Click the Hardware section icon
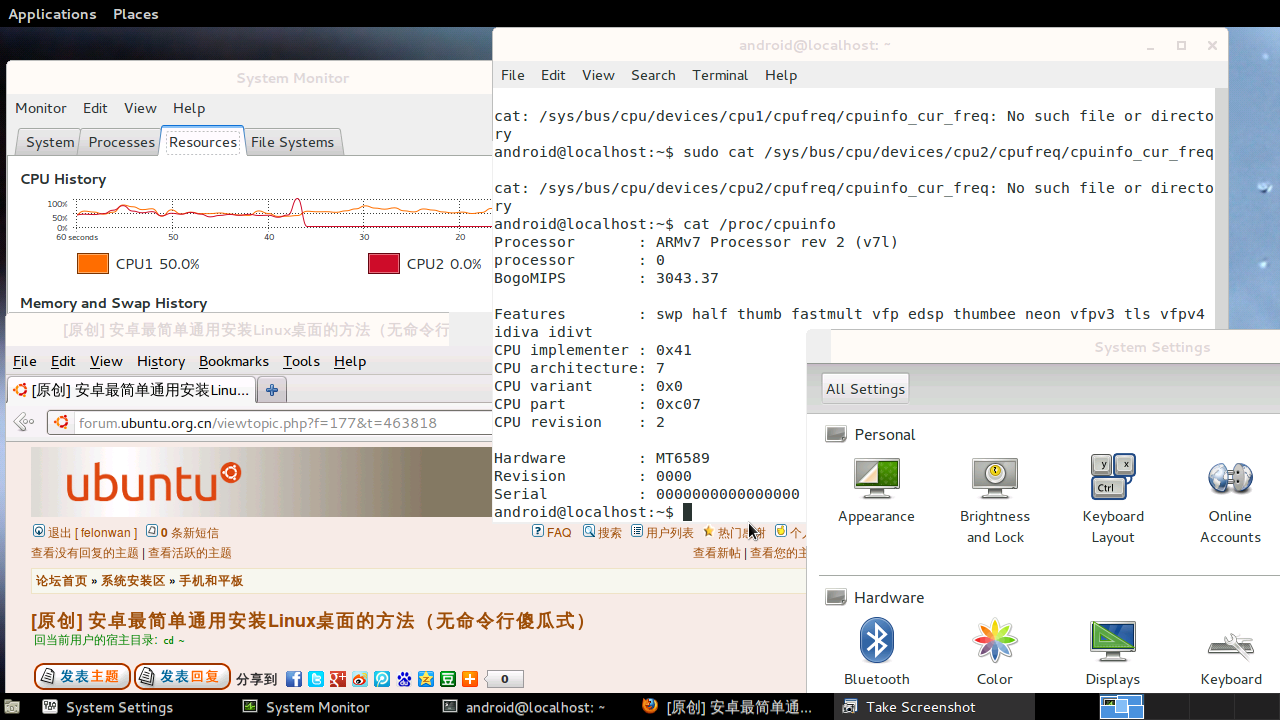Image resolution: width=1280 pixels, height=720 pixels. point(836,597)
